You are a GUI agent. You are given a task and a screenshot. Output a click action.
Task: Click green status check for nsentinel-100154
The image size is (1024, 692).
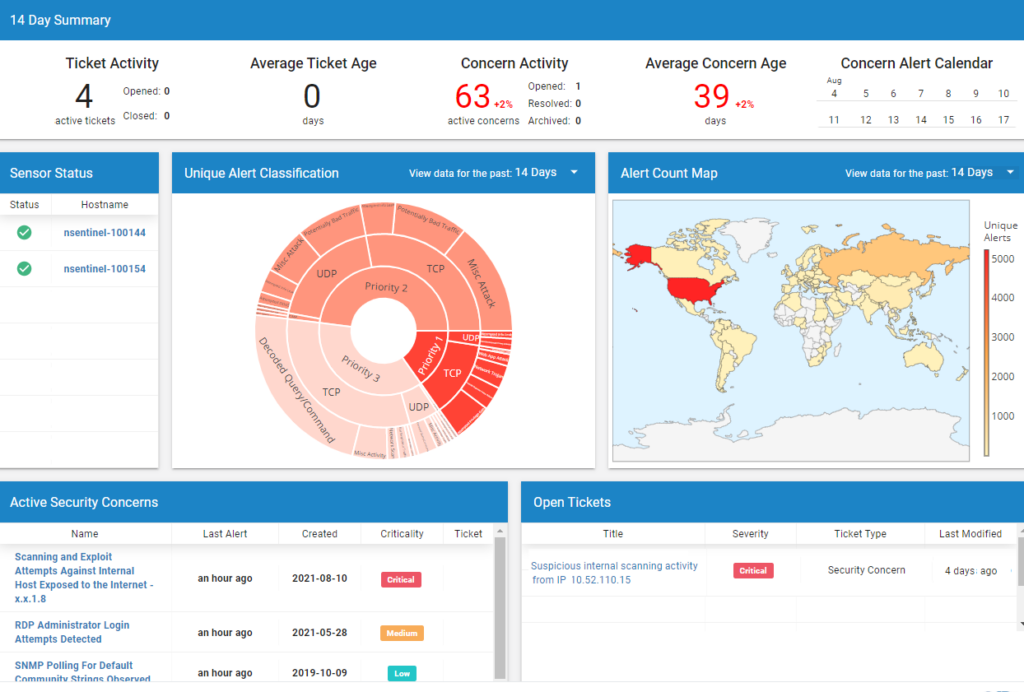24,269
